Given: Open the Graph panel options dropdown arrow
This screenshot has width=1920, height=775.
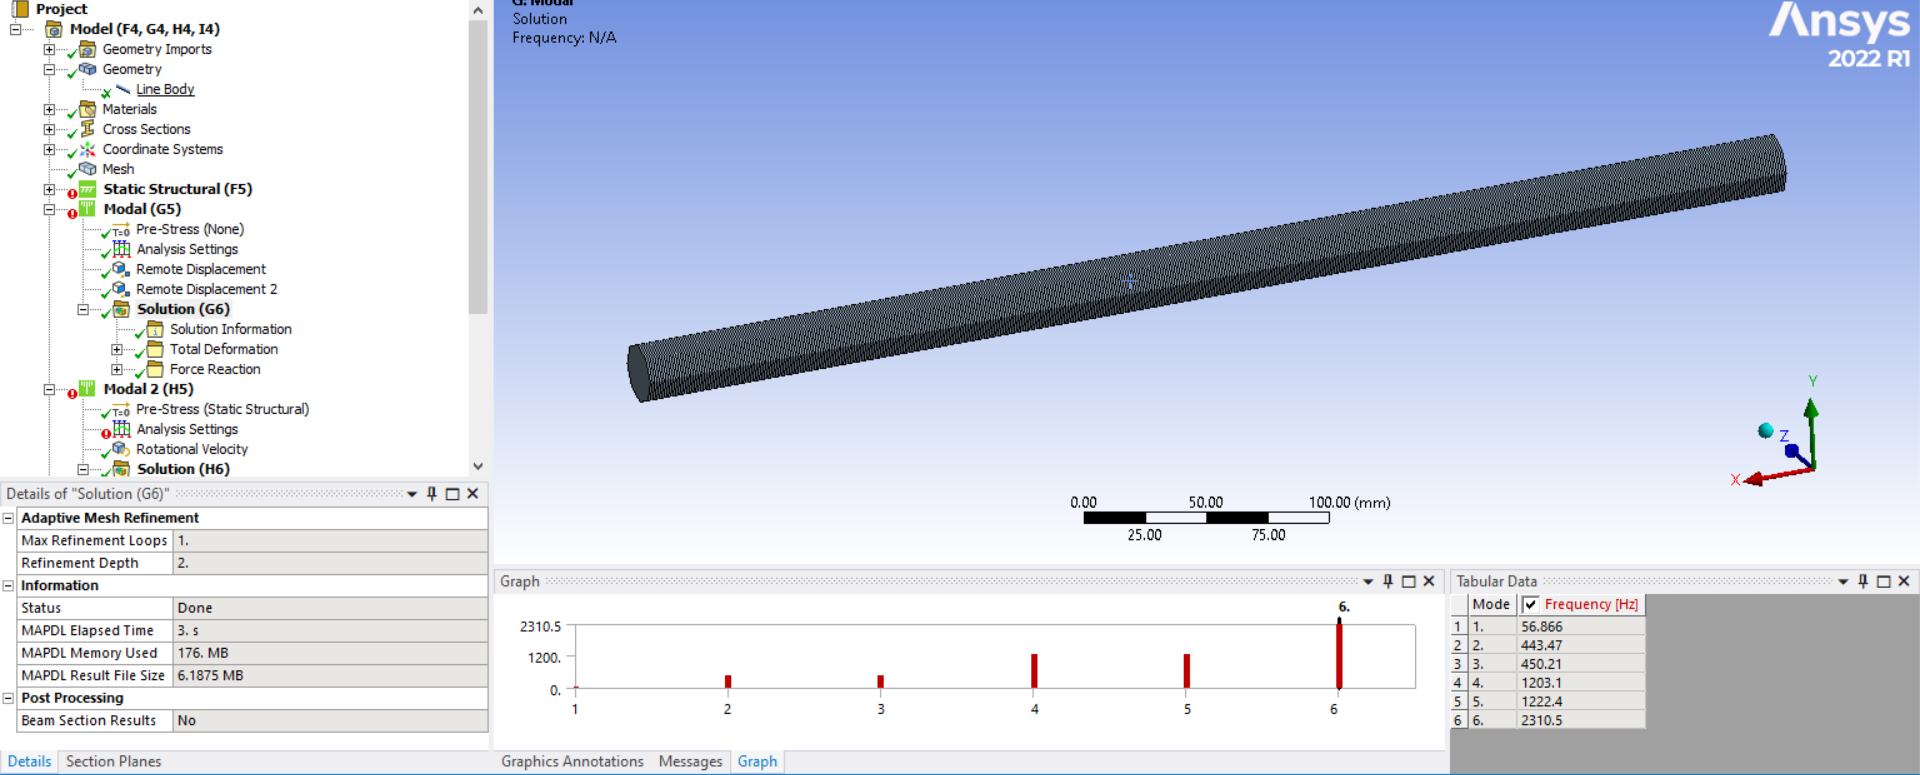Looking at the screenshot, I should [x=1368, y=581].
